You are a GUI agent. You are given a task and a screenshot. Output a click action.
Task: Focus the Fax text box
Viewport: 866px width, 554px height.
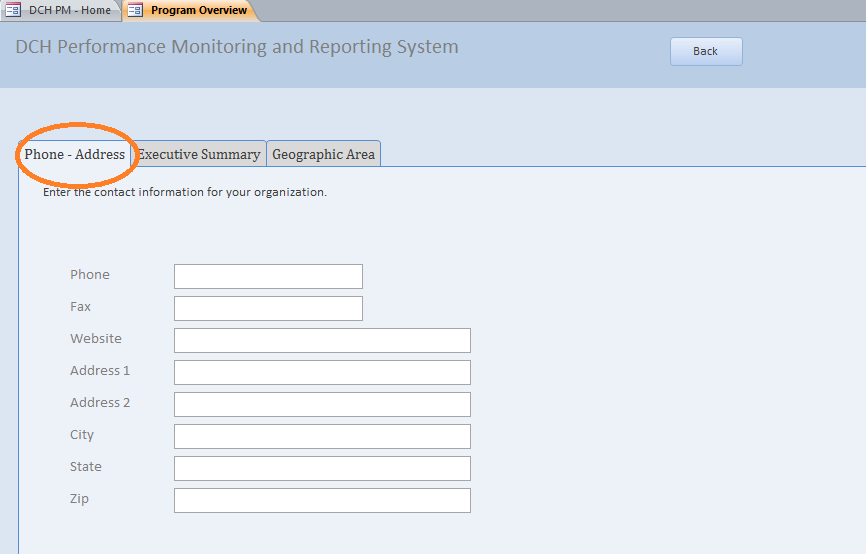[268, 308]
